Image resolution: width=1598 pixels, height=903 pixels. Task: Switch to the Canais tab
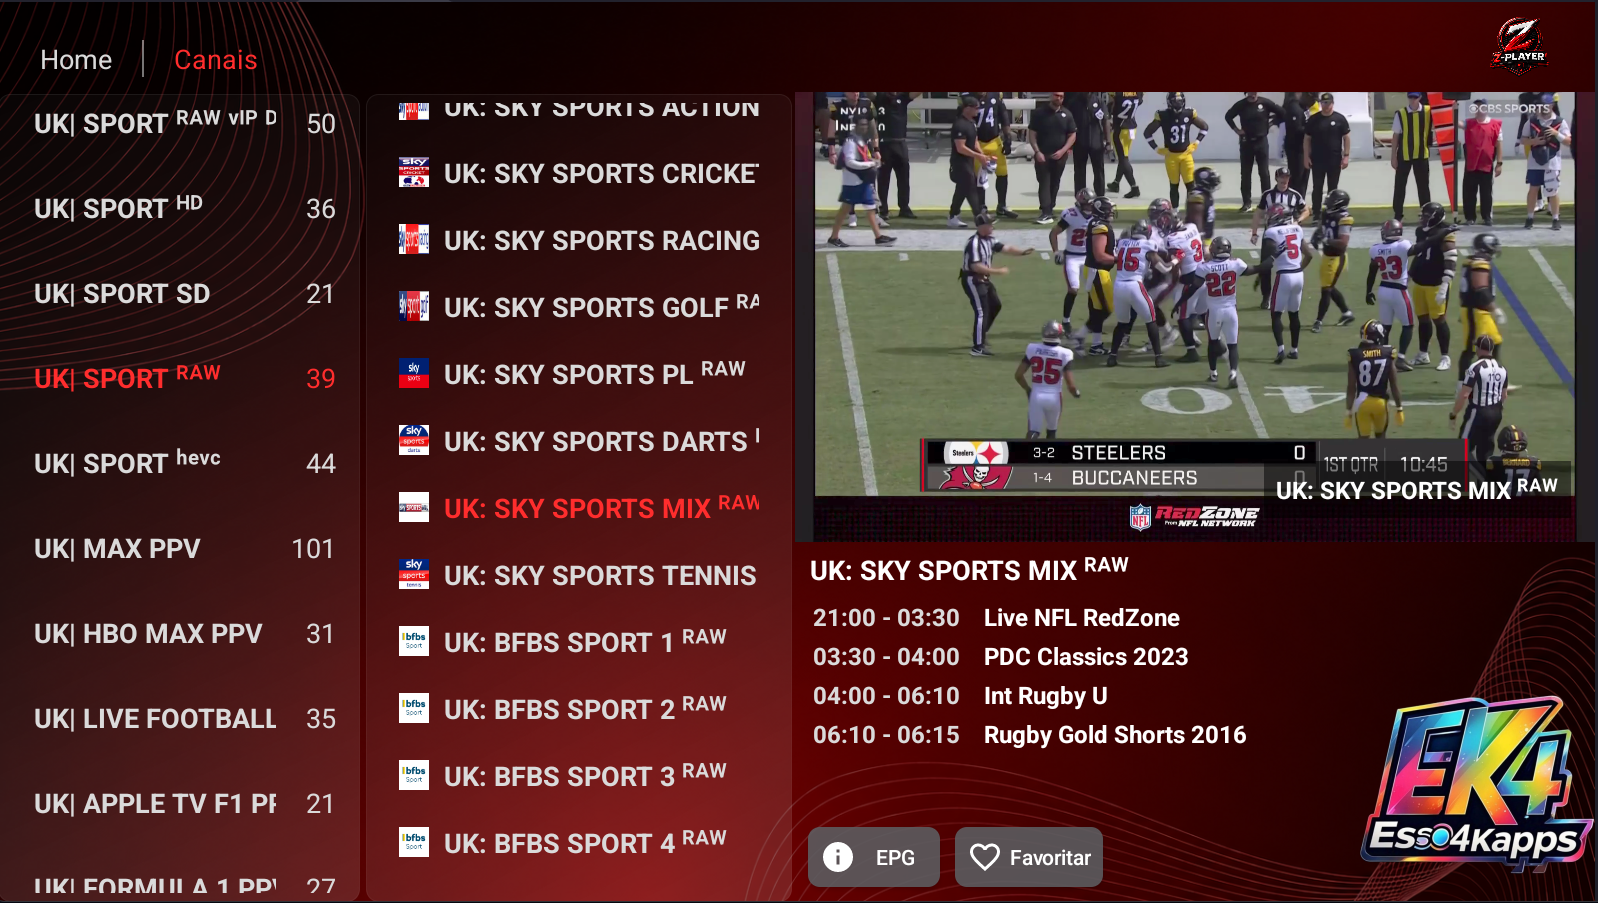pos(216,60)
